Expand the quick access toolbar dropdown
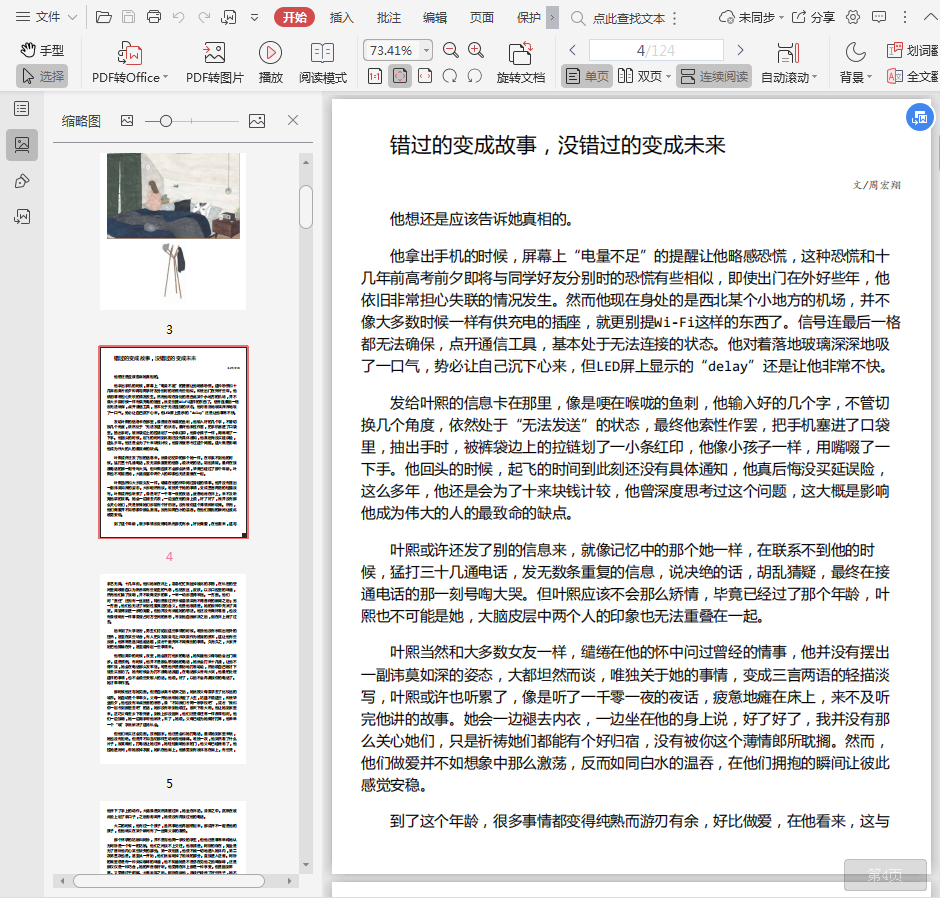 pos(254,17)
